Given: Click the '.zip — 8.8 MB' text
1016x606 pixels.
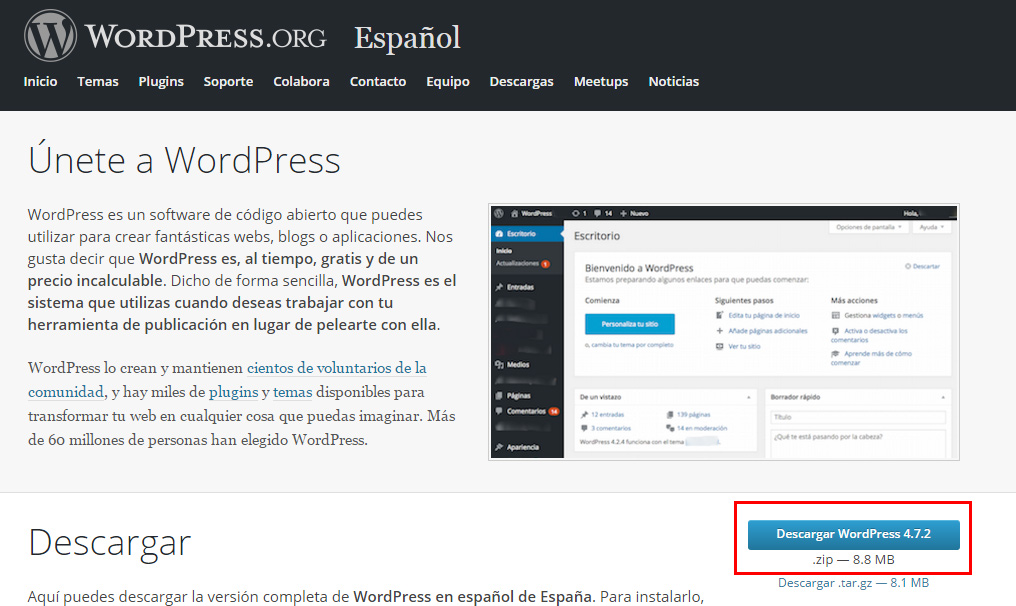Looking at the screenshot, I should (x=853, y=559).
